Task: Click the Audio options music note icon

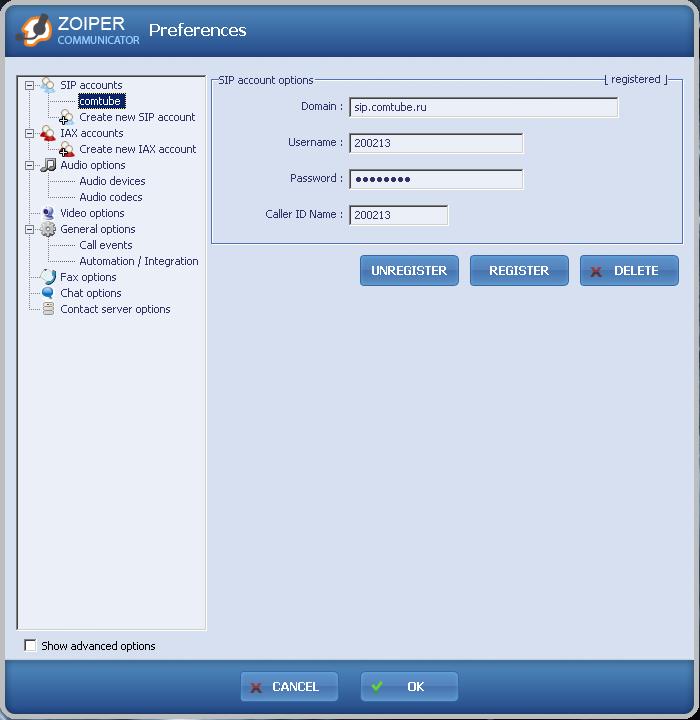Action: pyautogui.click(x=48, y=165)
